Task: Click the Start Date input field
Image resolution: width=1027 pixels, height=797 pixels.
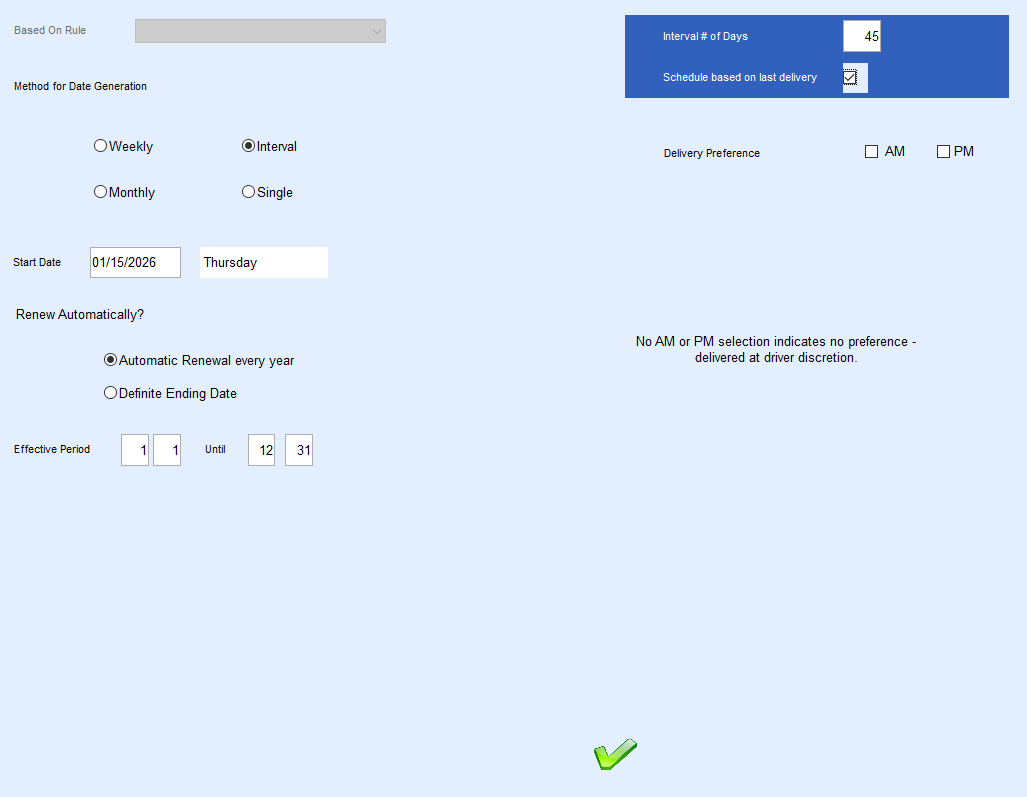Action: coord(136,263)
